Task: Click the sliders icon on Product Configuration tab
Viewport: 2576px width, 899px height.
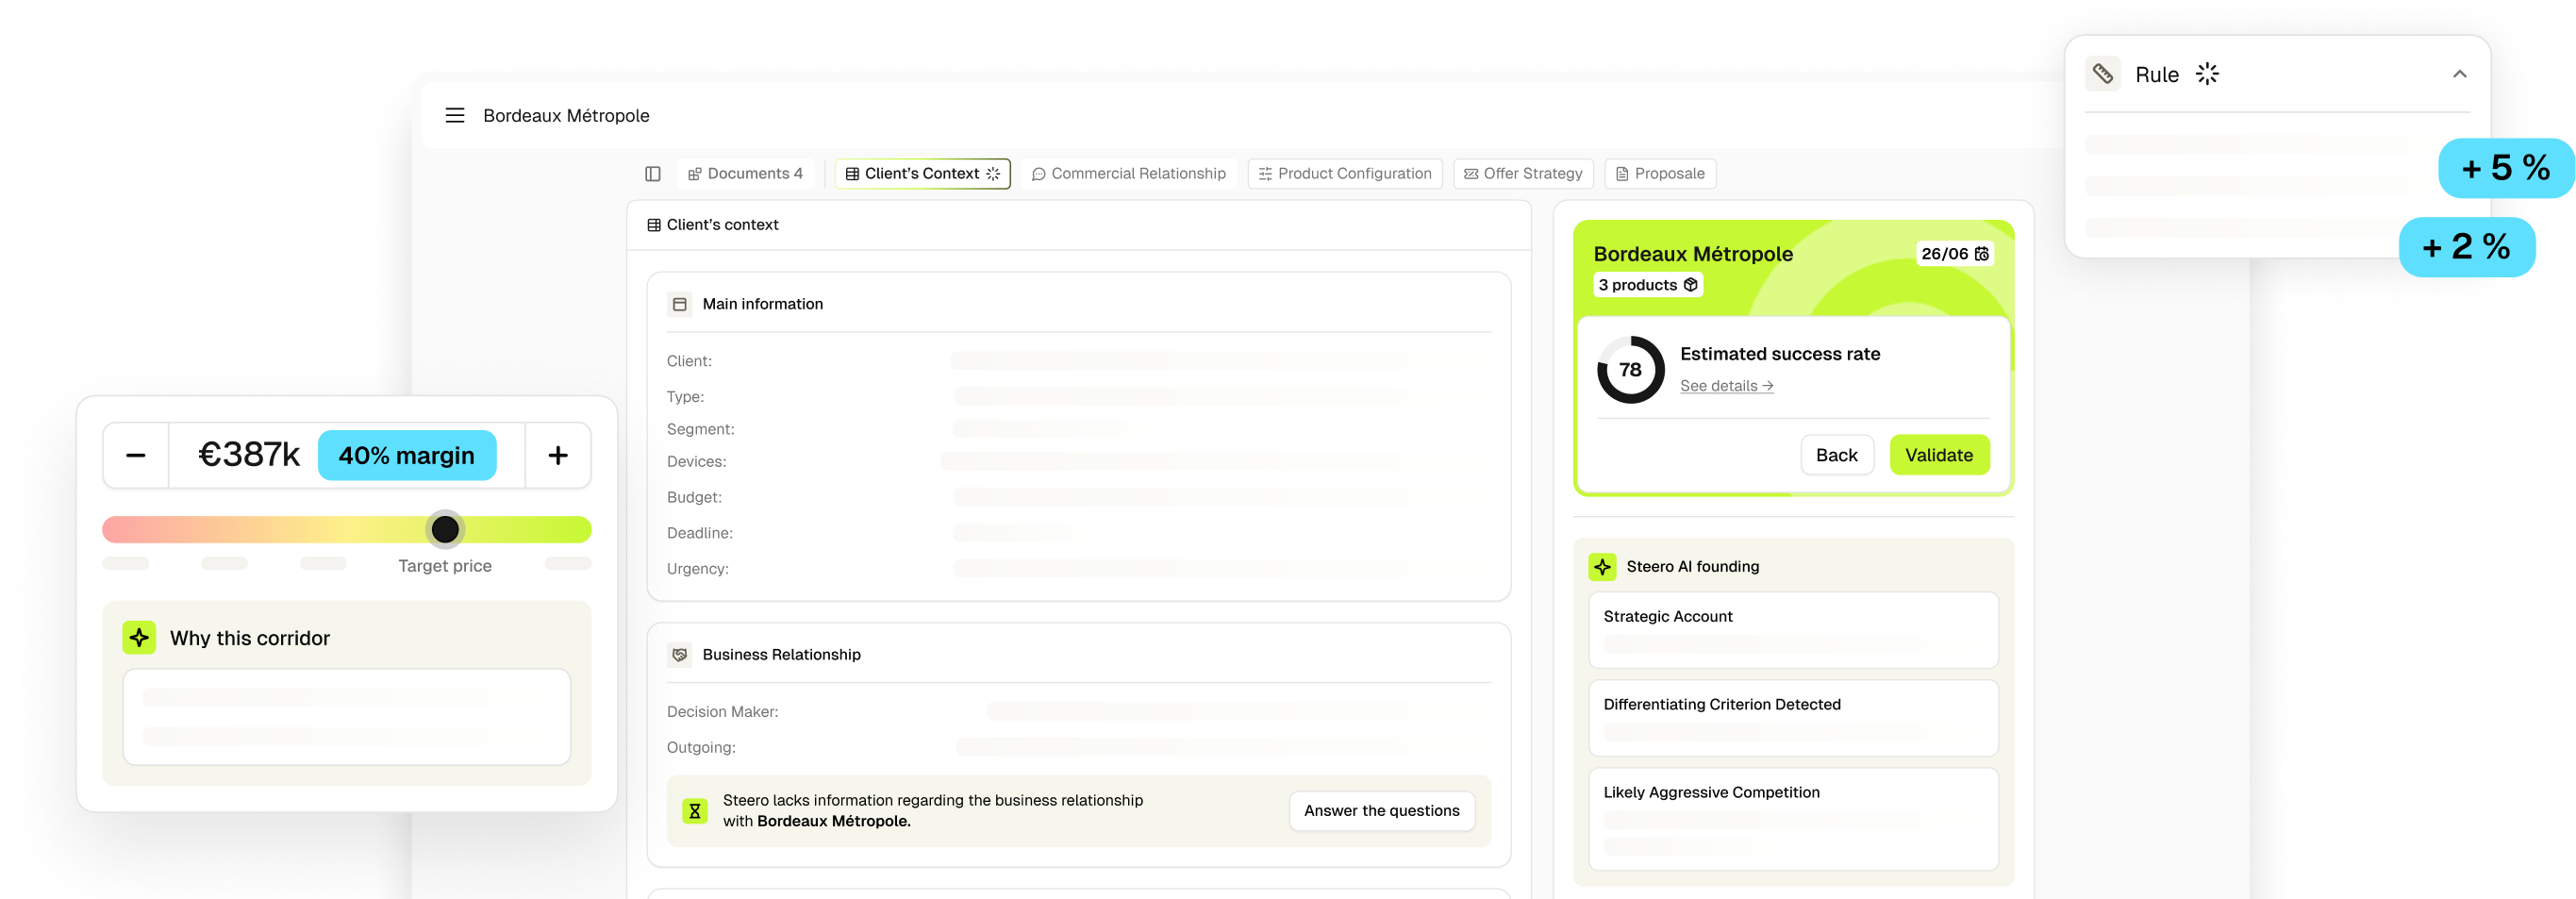Action: [1265, 174]
